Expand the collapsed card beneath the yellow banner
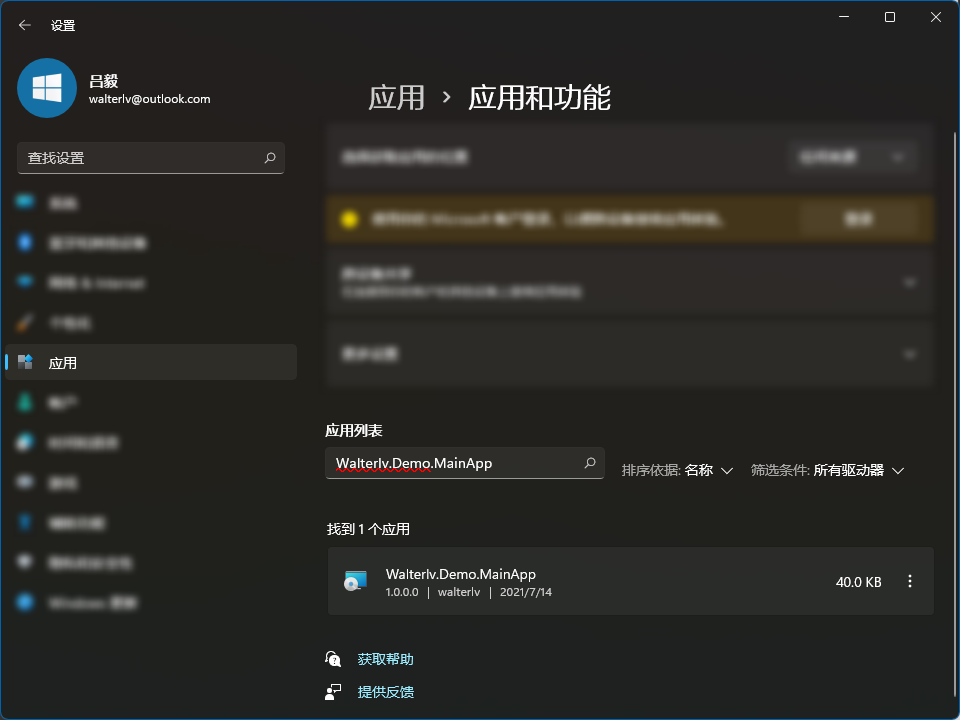This screenshot has width=960, height=720. click(909, 282)
